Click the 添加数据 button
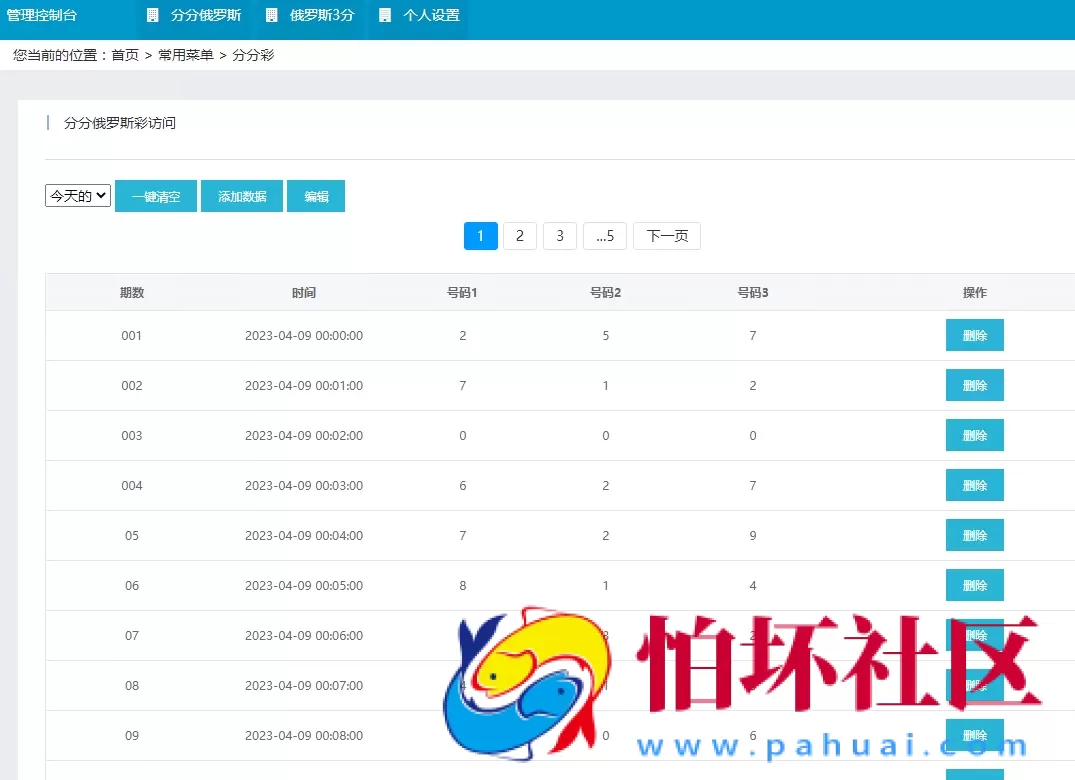 [241, 196]
